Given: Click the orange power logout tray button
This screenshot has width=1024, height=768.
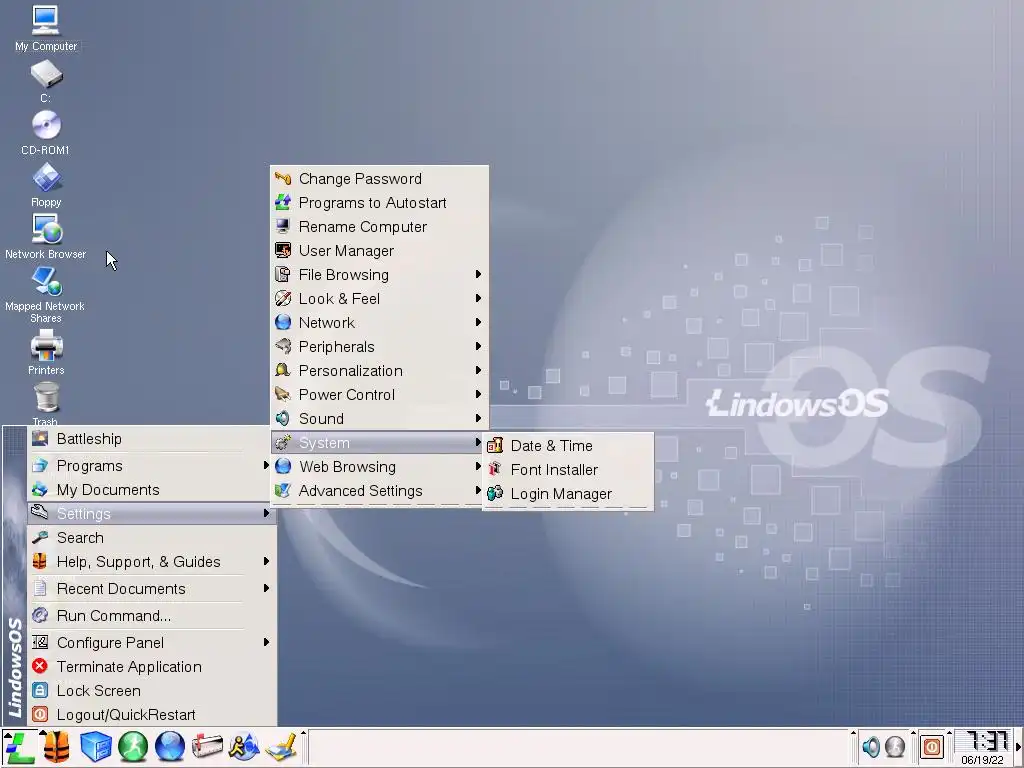Looking at the screenshot, I should (932, 746).
